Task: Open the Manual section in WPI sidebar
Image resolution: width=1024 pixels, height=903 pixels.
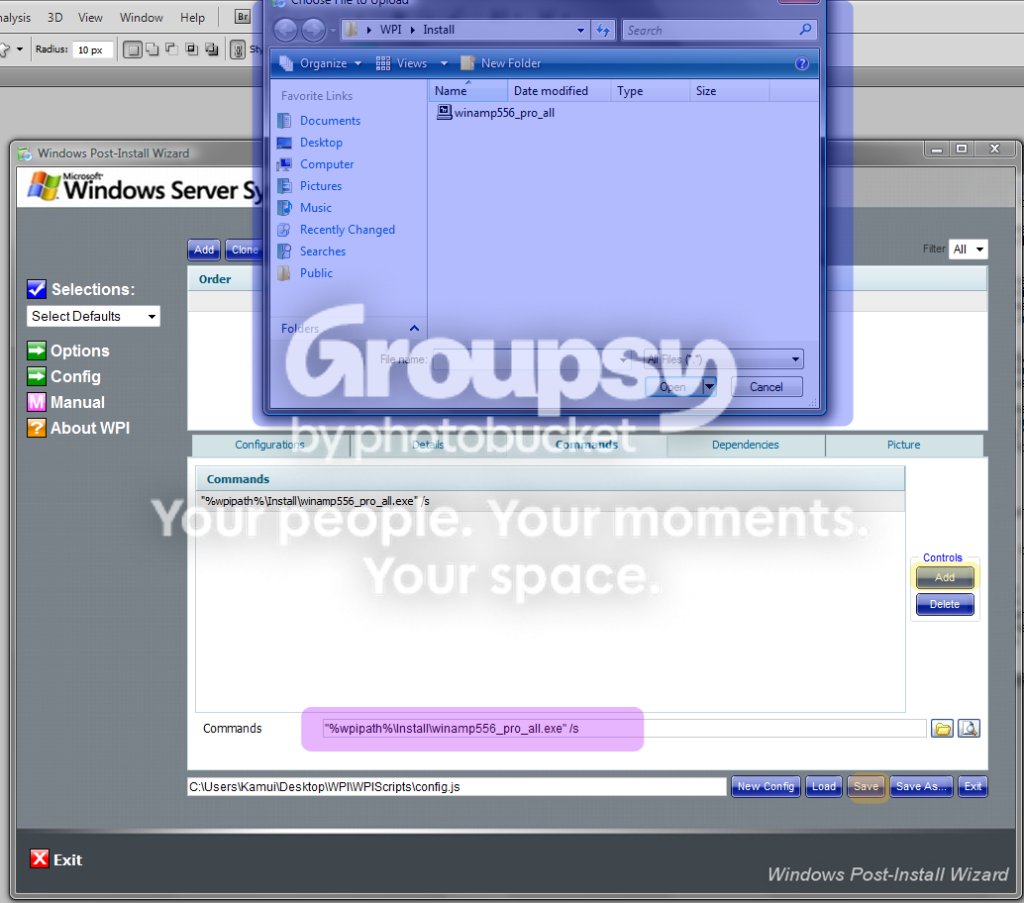Action: tap(66, 402)
